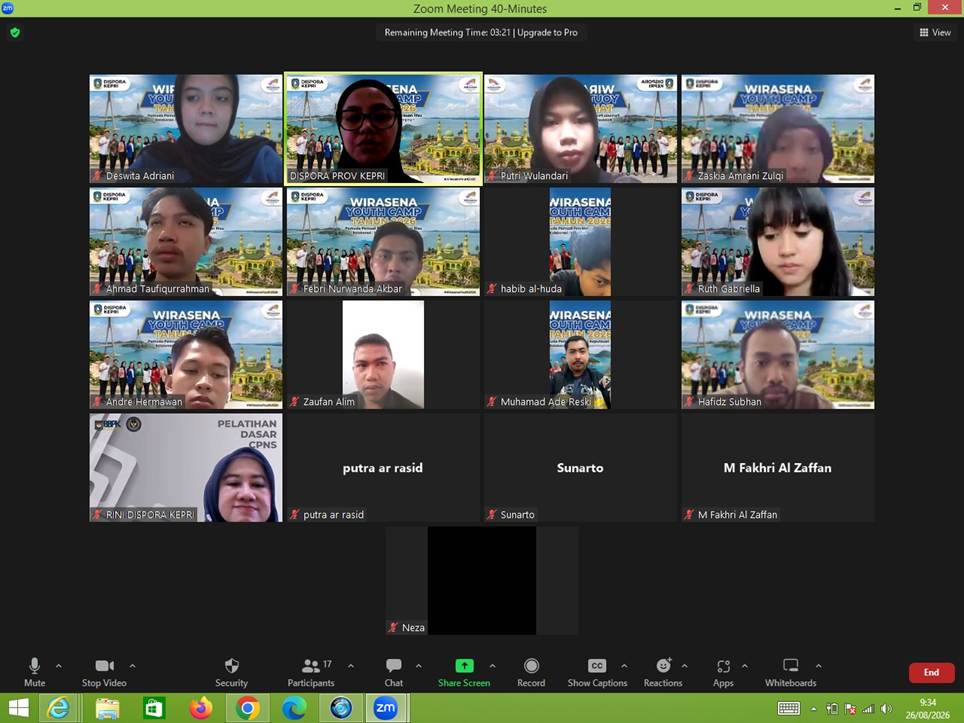This screenshot has height=723, width=964.
Task: Start Share Screen
Action: (464, 673)
